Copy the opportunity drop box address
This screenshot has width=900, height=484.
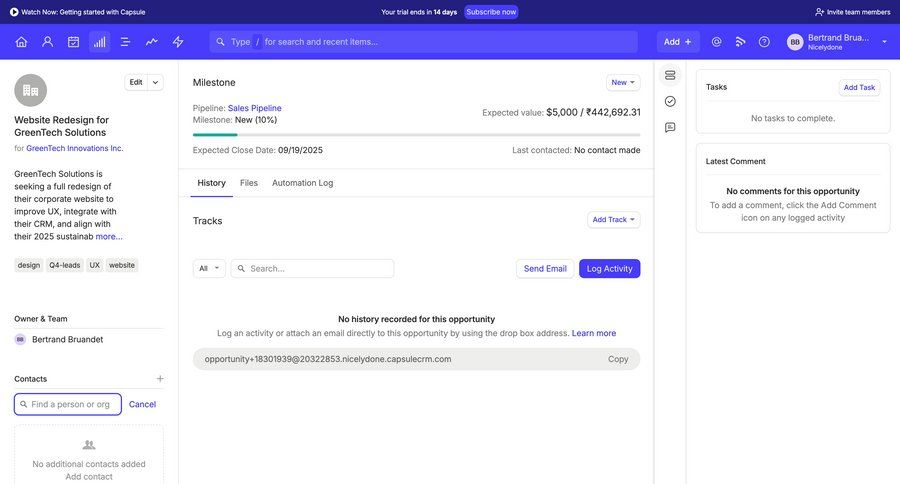(x=618, y=359)
